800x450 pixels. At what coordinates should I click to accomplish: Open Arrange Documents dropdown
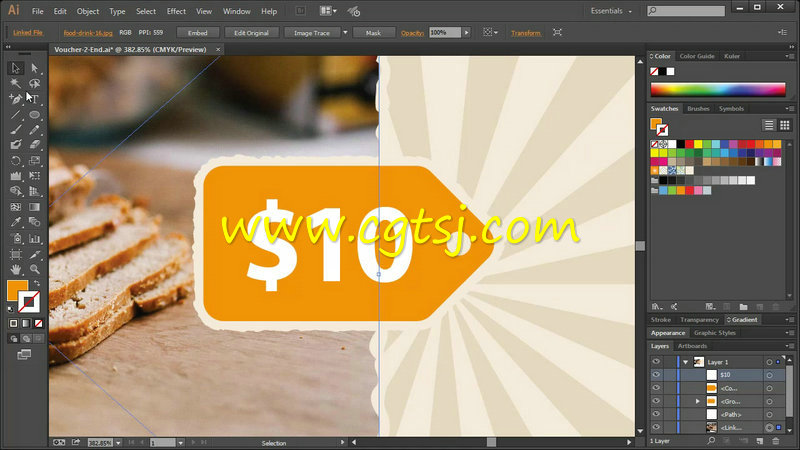coord(328,11)
